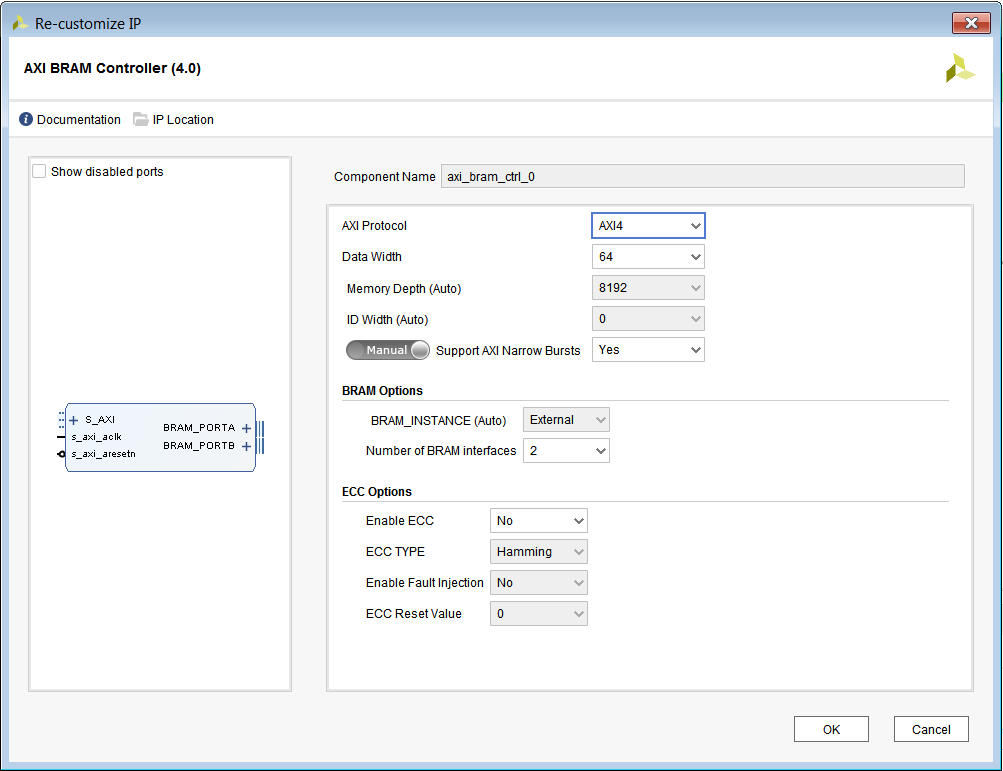
Task: Open Support AXI Narrow Bursts dropdown
Action: coord(648,350)
